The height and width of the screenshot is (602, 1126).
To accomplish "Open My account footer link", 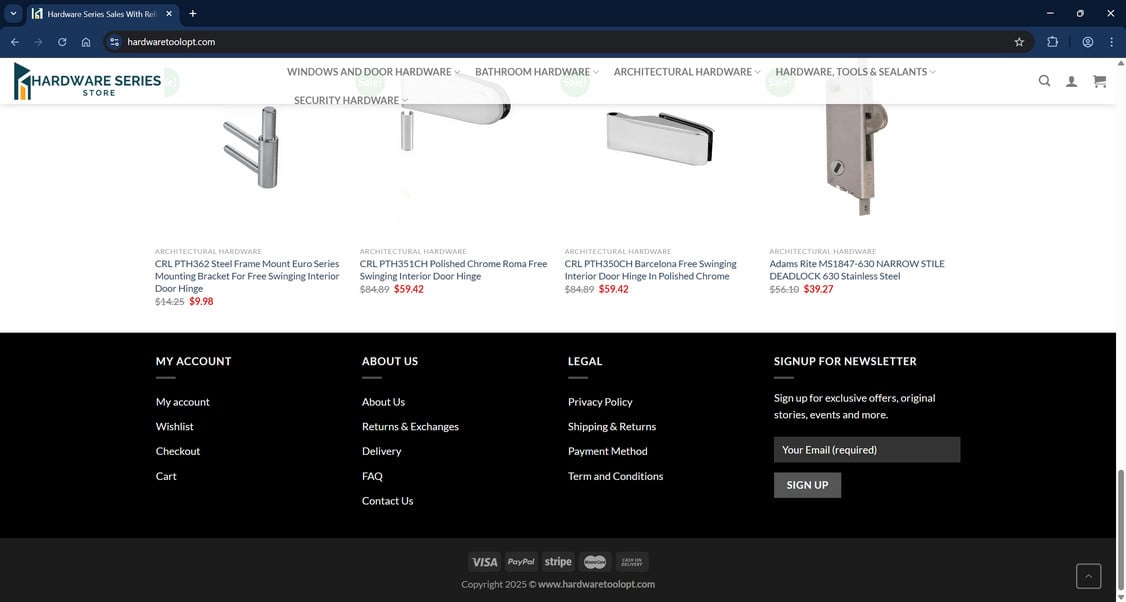I will [x=182, y=402].
